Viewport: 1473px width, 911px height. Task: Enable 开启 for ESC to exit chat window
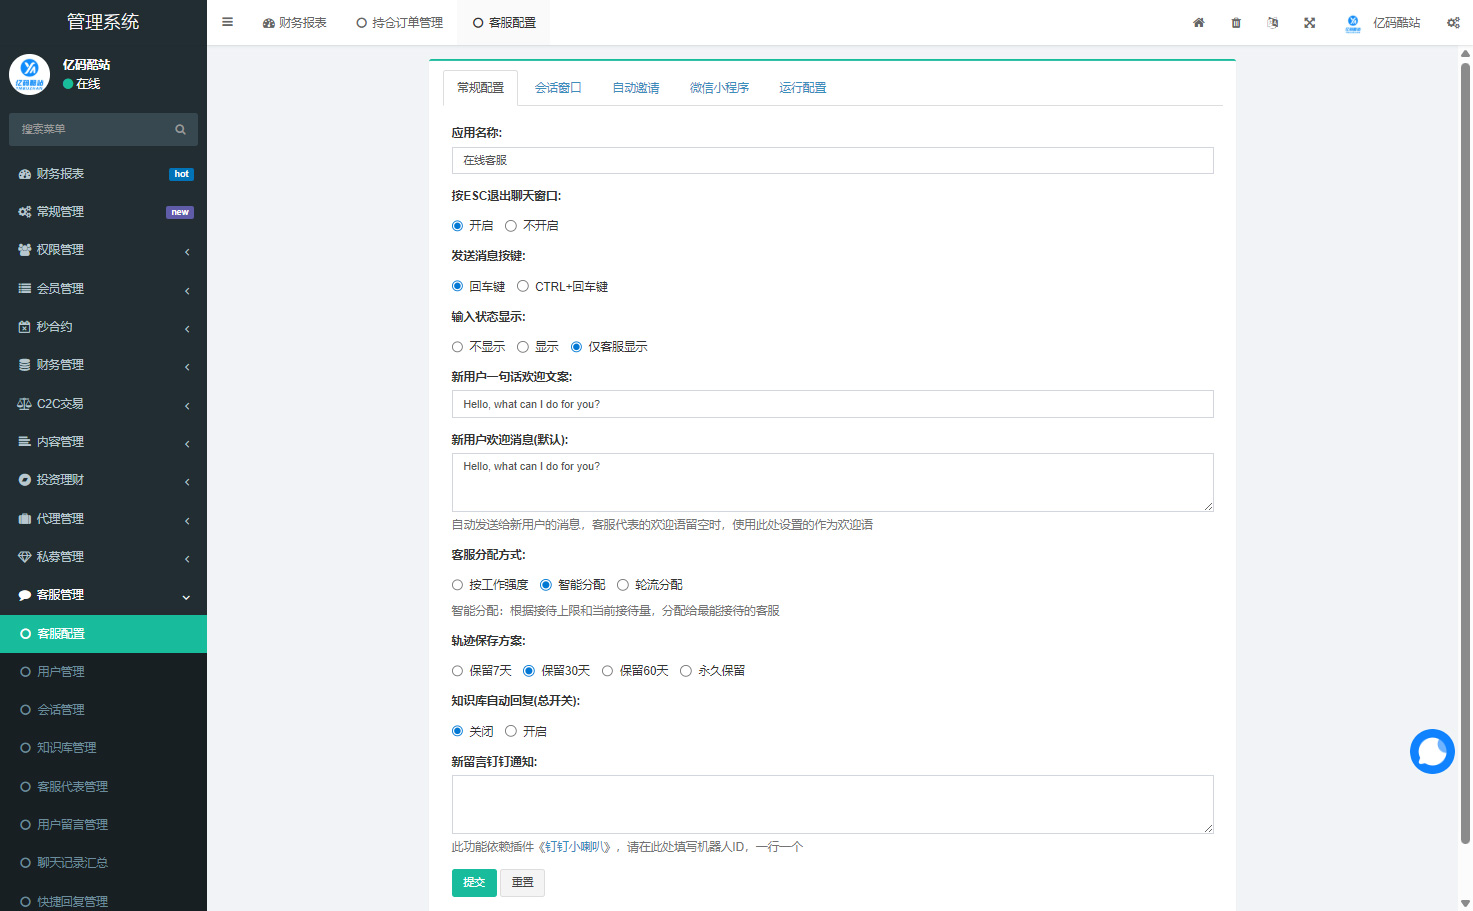(458, 225)
